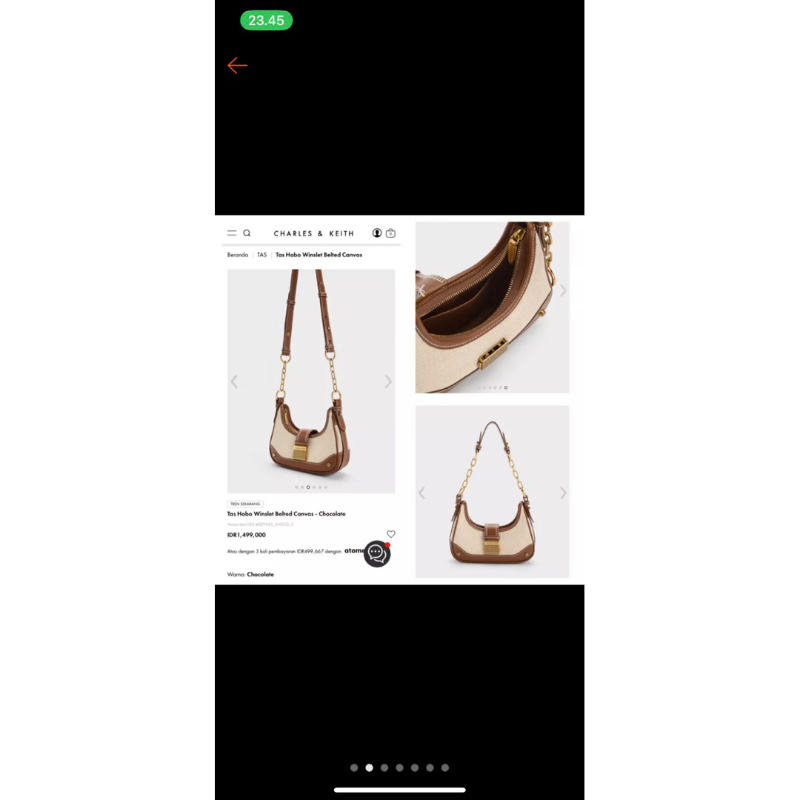Open the live chat bubble icon
Viewport: 800px width, 800px height.
point(377,554)
